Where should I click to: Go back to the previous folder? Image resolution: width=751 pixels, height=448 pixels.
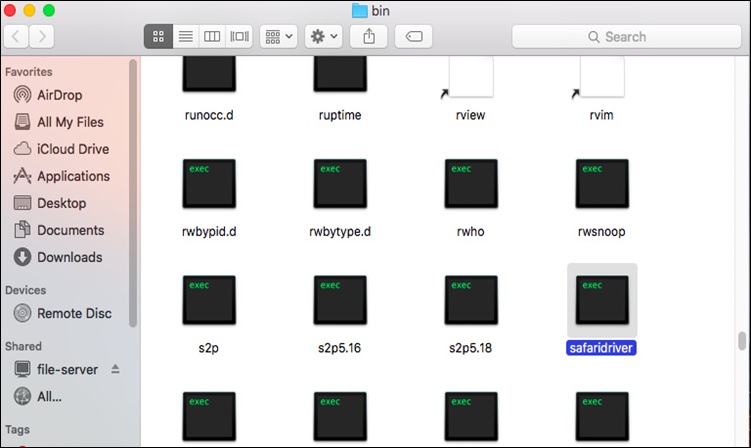[x=16, y=36]
